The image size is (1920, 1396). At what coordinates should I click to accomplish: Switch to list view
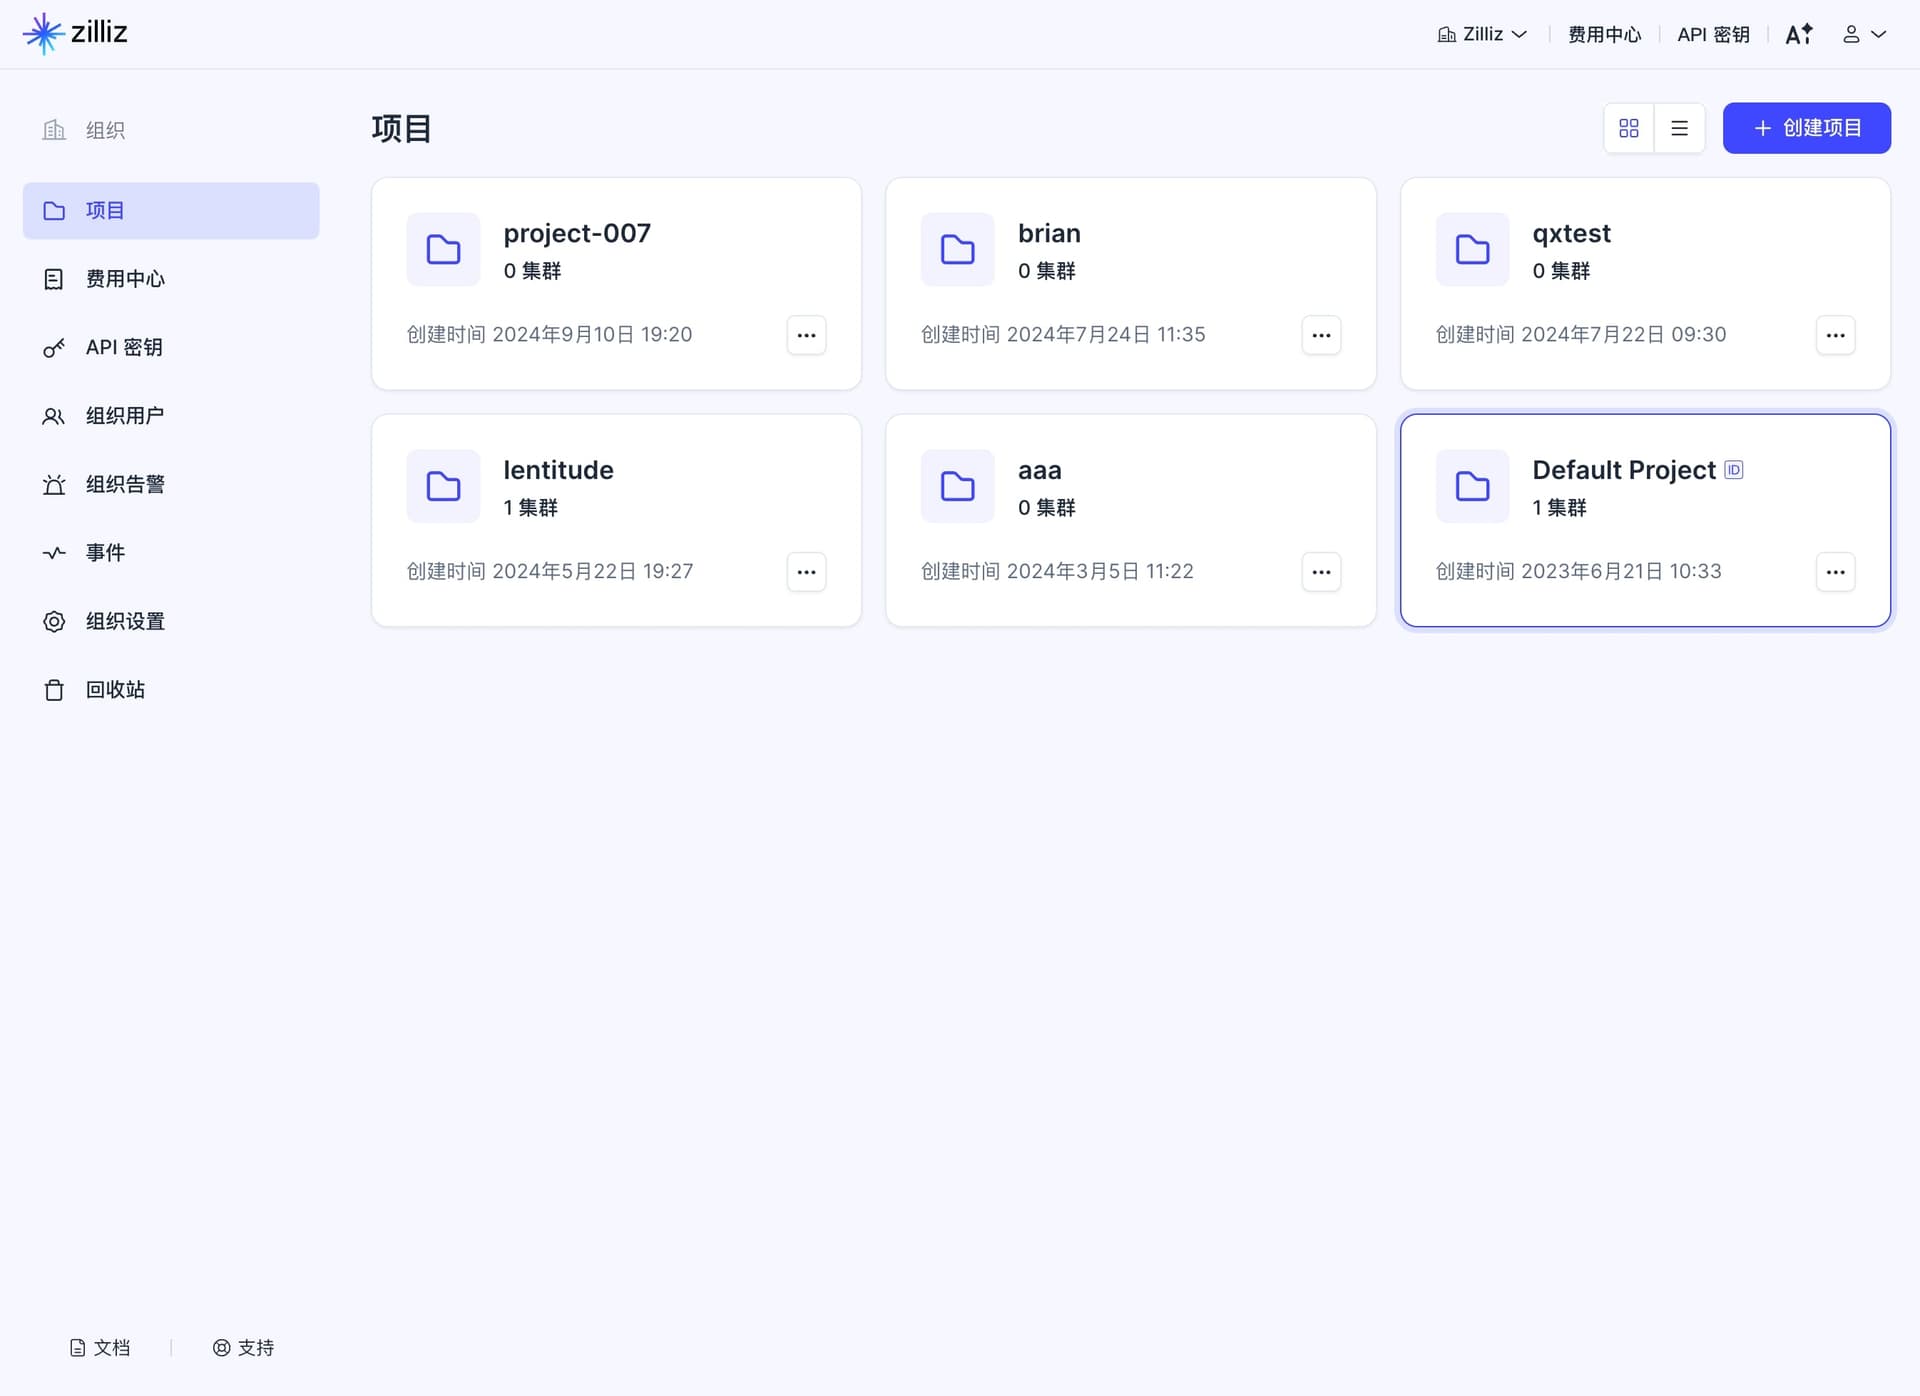[x=1680, y=128]
